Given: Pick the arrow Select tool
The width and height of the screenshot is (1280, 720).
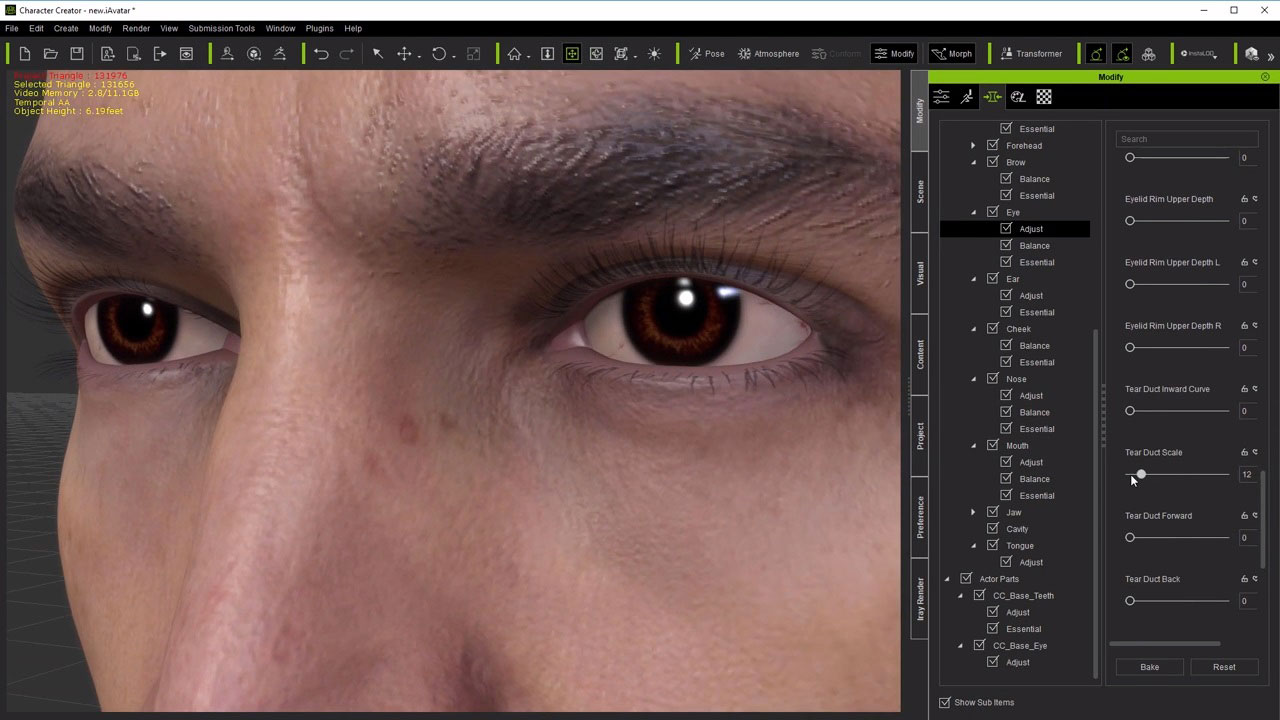Looking at the screenshot, I should [378, 54].
